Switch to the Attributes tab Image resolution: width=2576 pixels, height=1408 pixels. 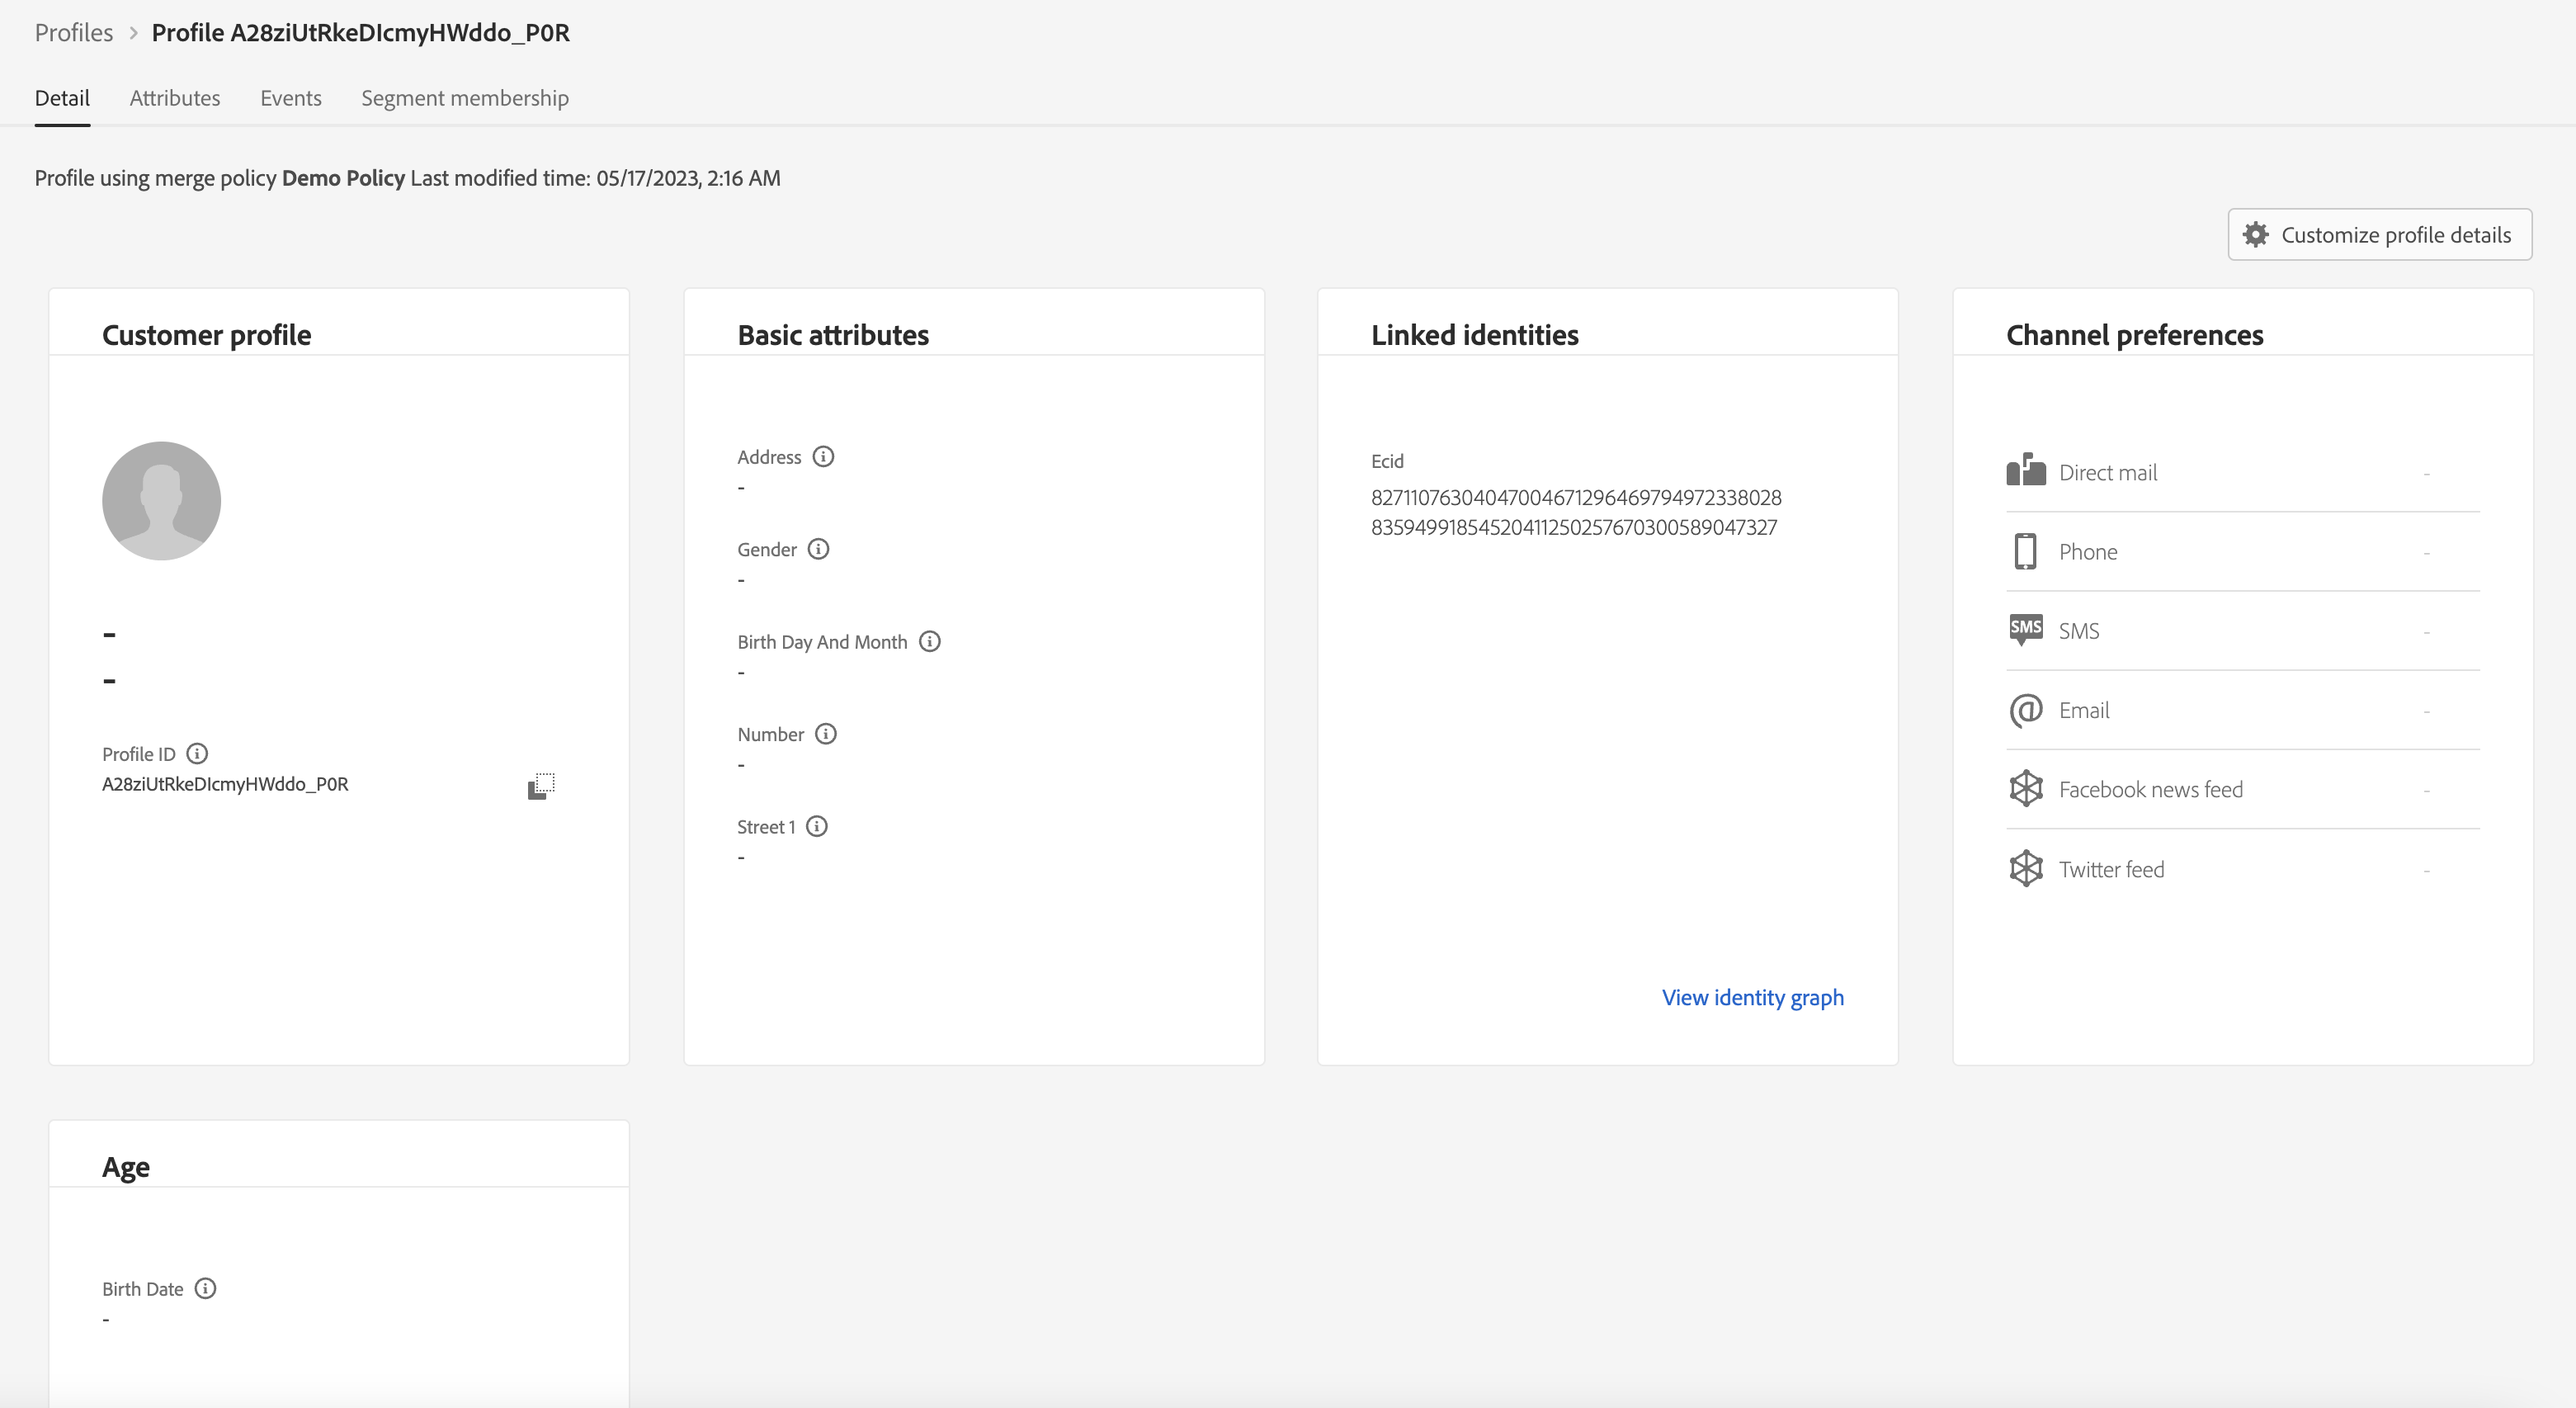(175, 98)
